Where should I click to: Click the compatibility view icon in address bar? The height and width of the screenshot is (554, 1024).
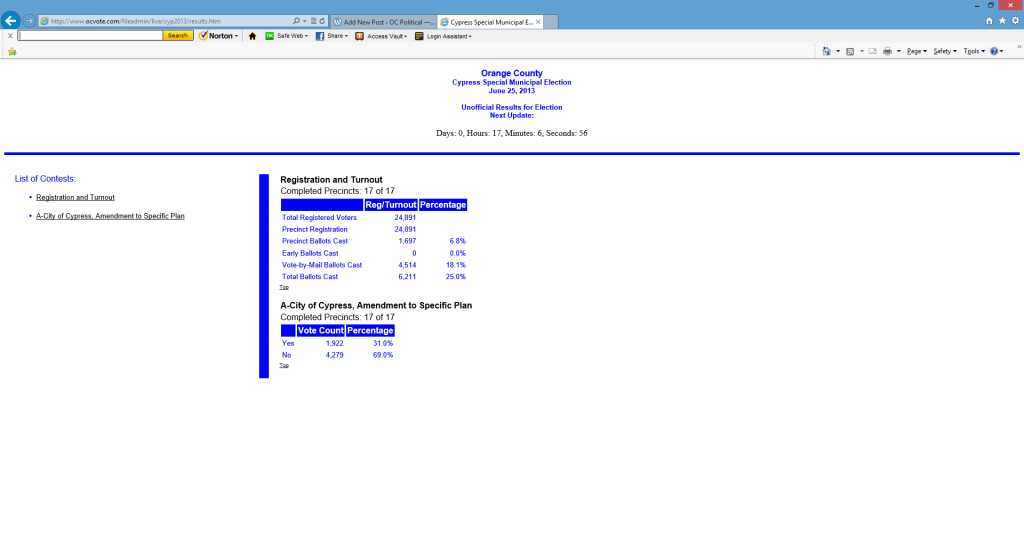click(x=313, y=21)
